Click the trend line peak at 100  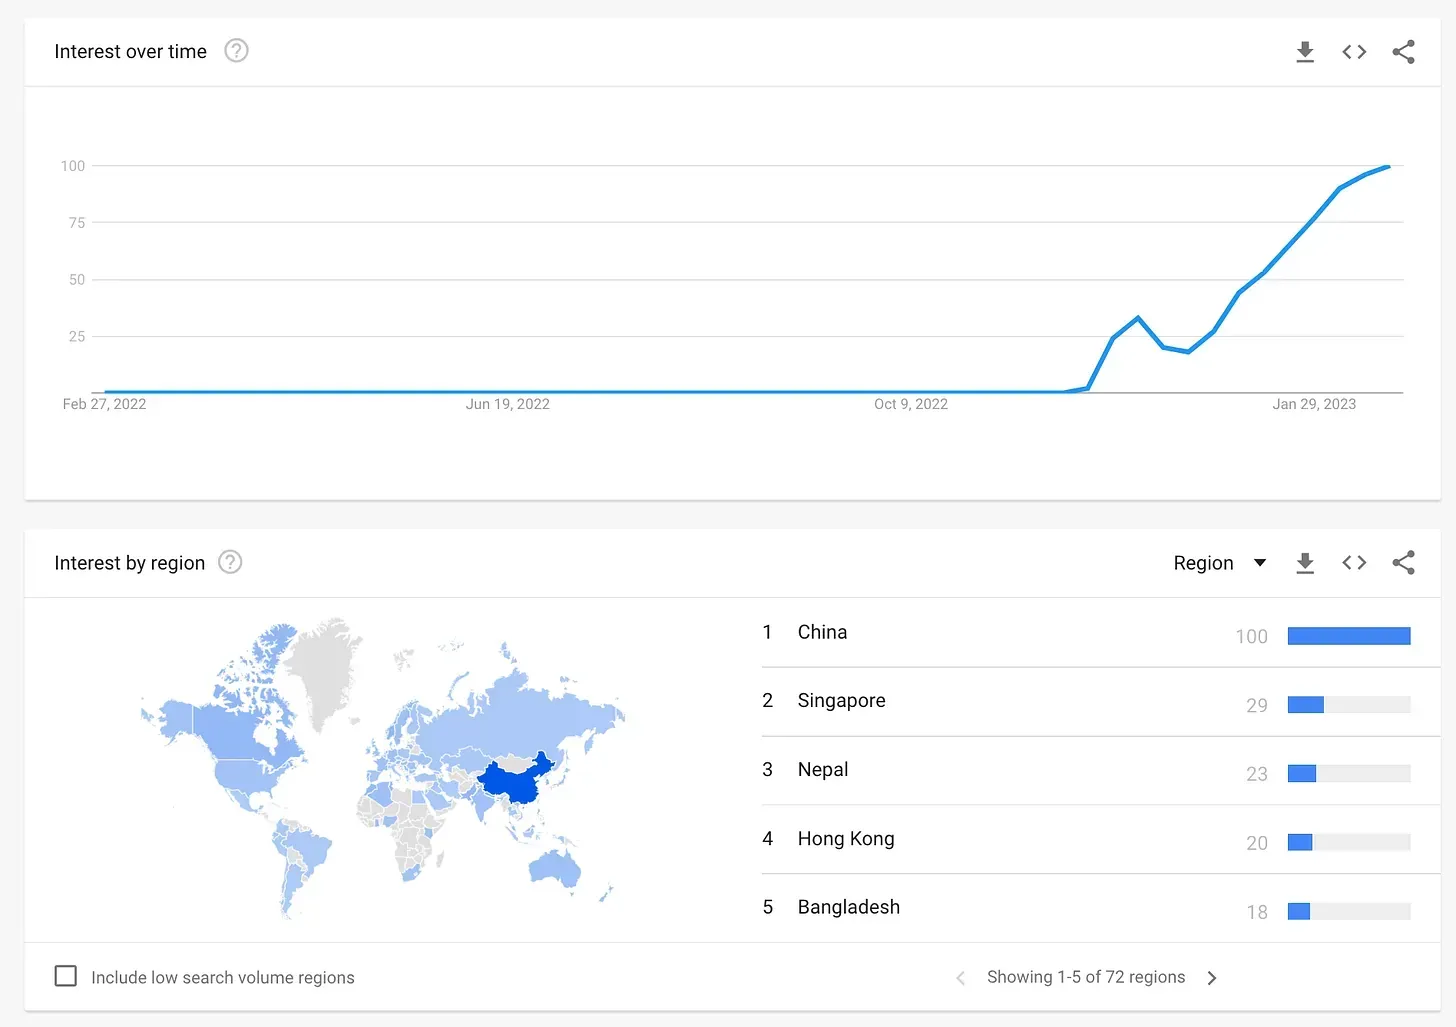(1387, 167)
